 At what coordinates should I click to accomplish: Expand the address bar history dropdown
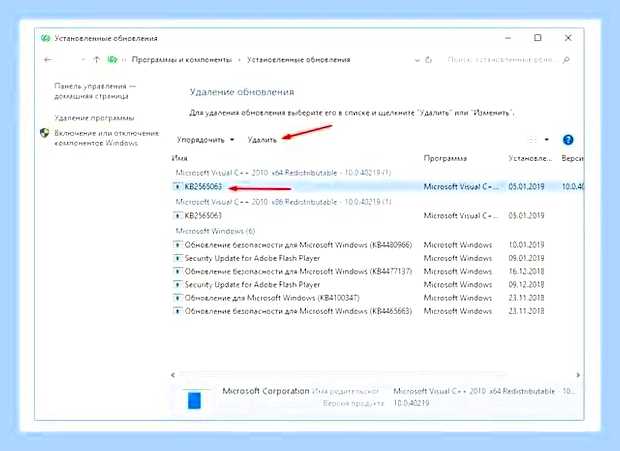click(x=417, y=60)
